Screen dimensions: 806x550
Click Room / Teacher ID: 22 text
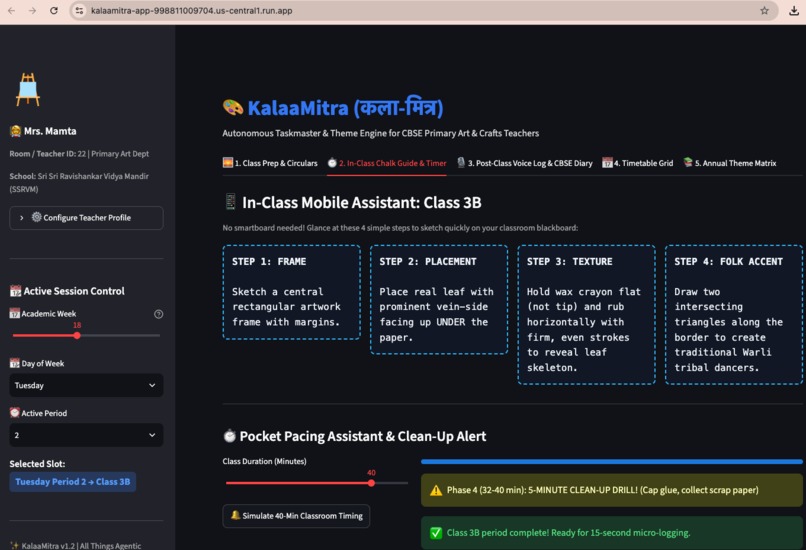(x=79, y=154)
